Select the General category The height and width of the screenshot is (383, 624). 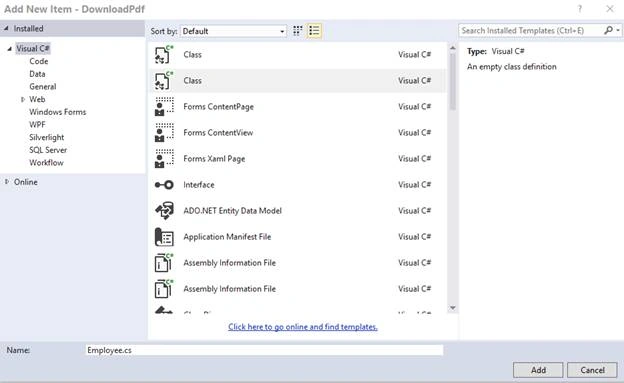(43, 87)
